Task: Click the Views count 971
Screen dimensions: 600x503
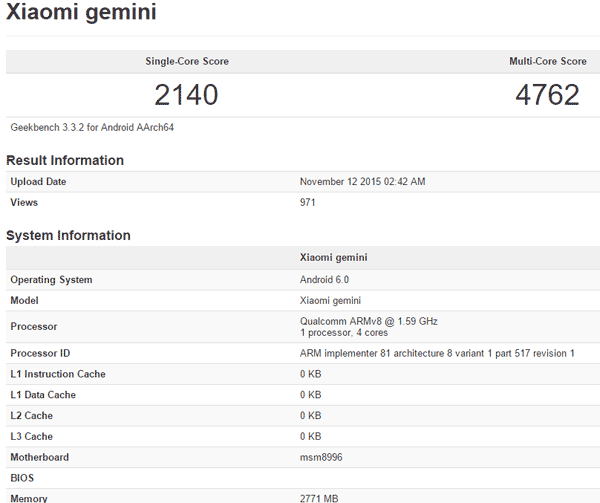Action: (308, 202)
